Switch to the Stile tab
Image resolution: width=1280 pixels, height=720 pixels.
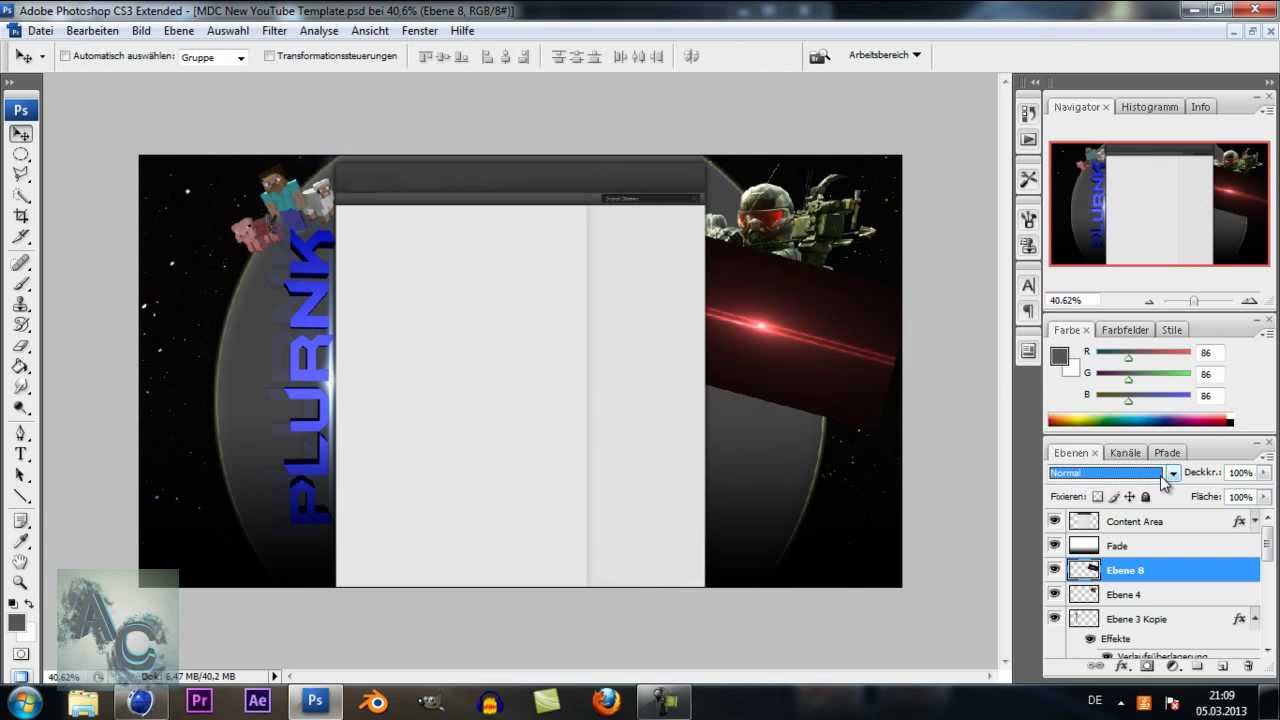tap(1172, 330)
